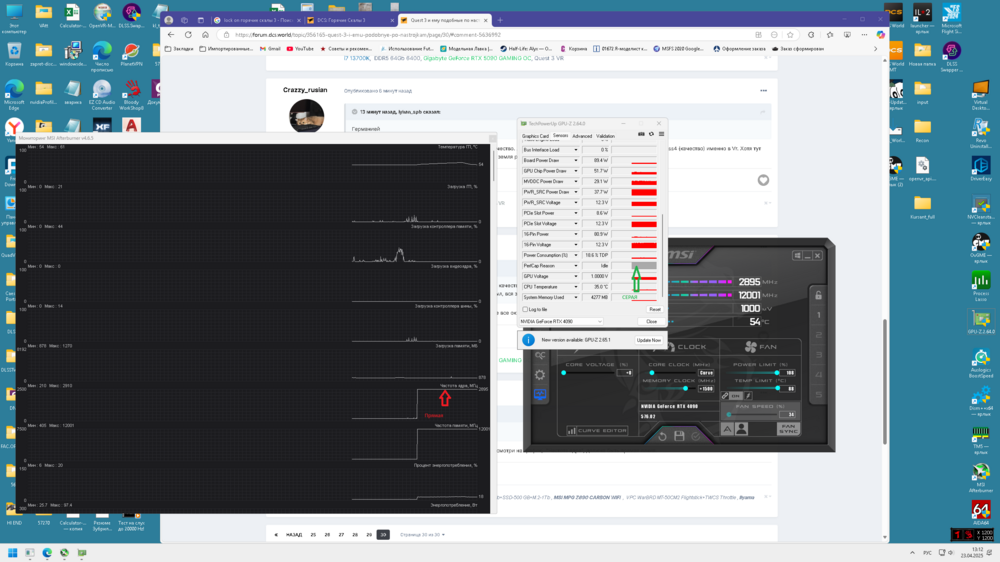Click the Afterburner reset settings icon

click(662, 436)
